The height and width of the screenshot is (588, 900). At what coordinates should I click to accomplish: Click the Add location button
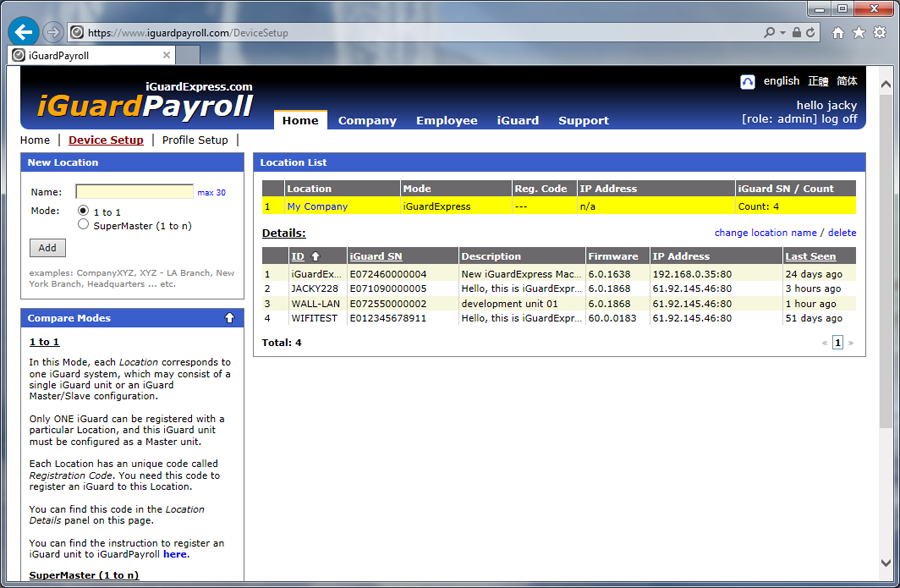[48, 248]
